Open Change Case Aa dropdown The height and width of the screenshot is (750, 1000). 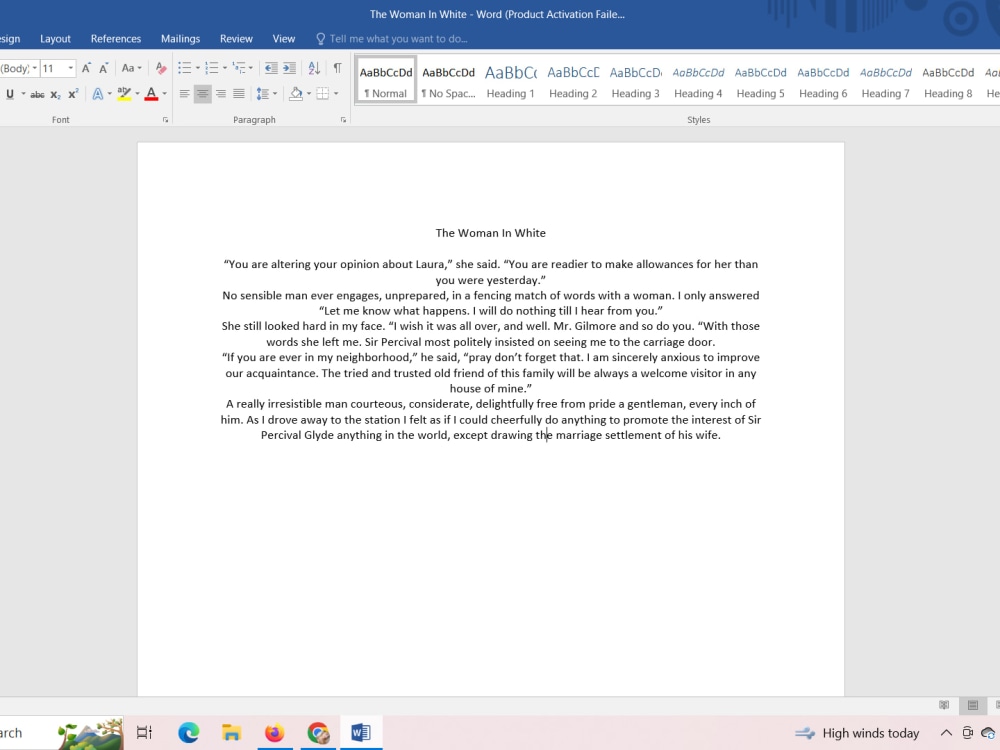131,68
